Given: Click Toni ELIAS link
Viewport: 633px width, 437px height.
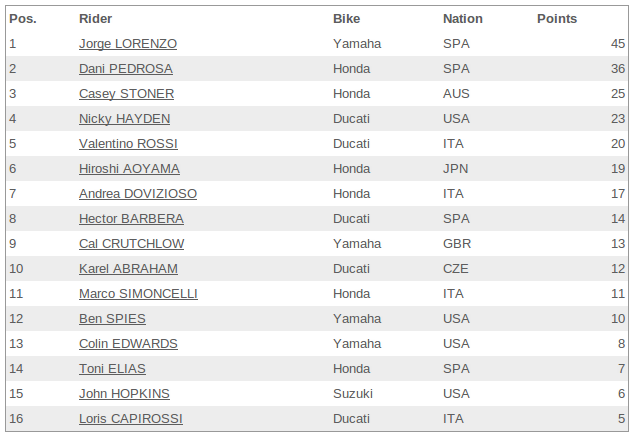Looking at the screenshot, I should coord(112,369).
